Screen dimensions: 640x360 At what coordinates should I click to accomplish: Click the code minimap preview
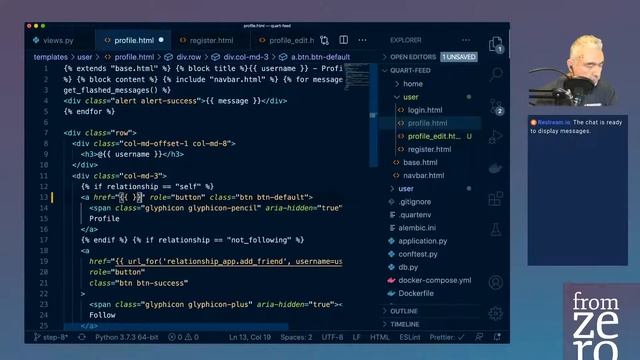356,77
